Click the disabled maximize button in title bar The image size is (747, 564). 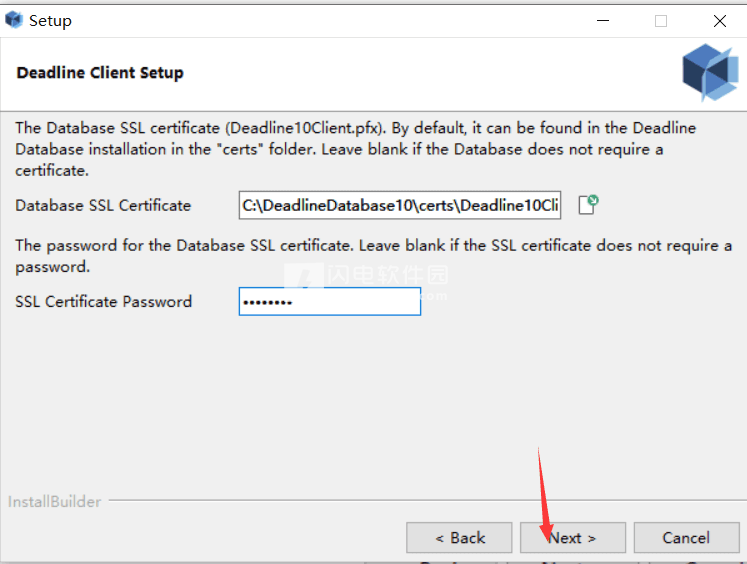661,20
